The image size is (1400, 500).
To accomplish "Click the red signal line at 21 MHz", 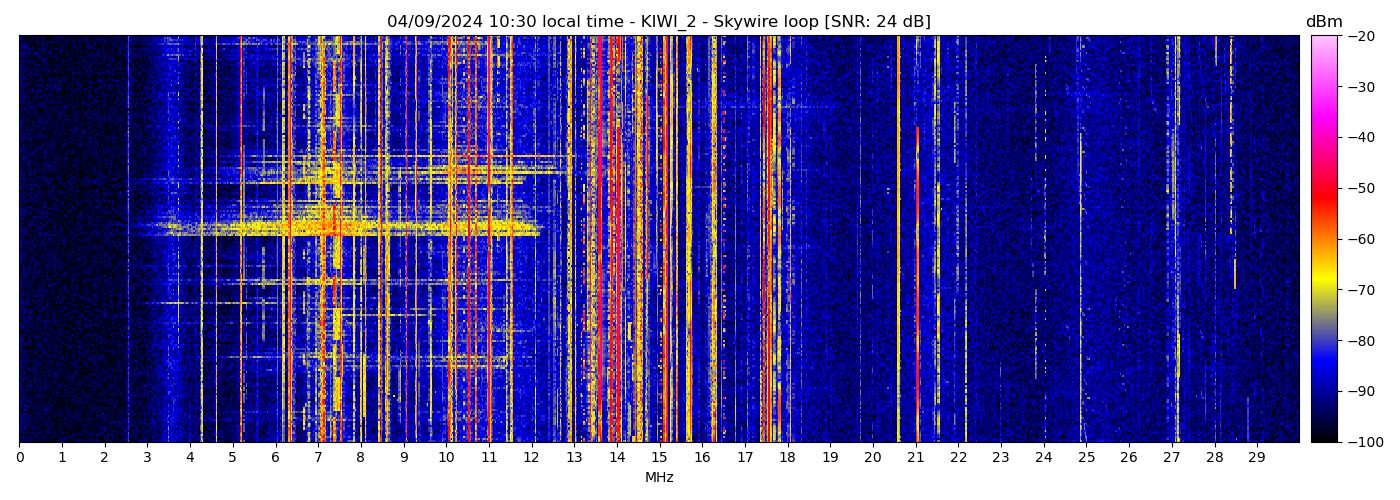I will click(x=917, y=280).
